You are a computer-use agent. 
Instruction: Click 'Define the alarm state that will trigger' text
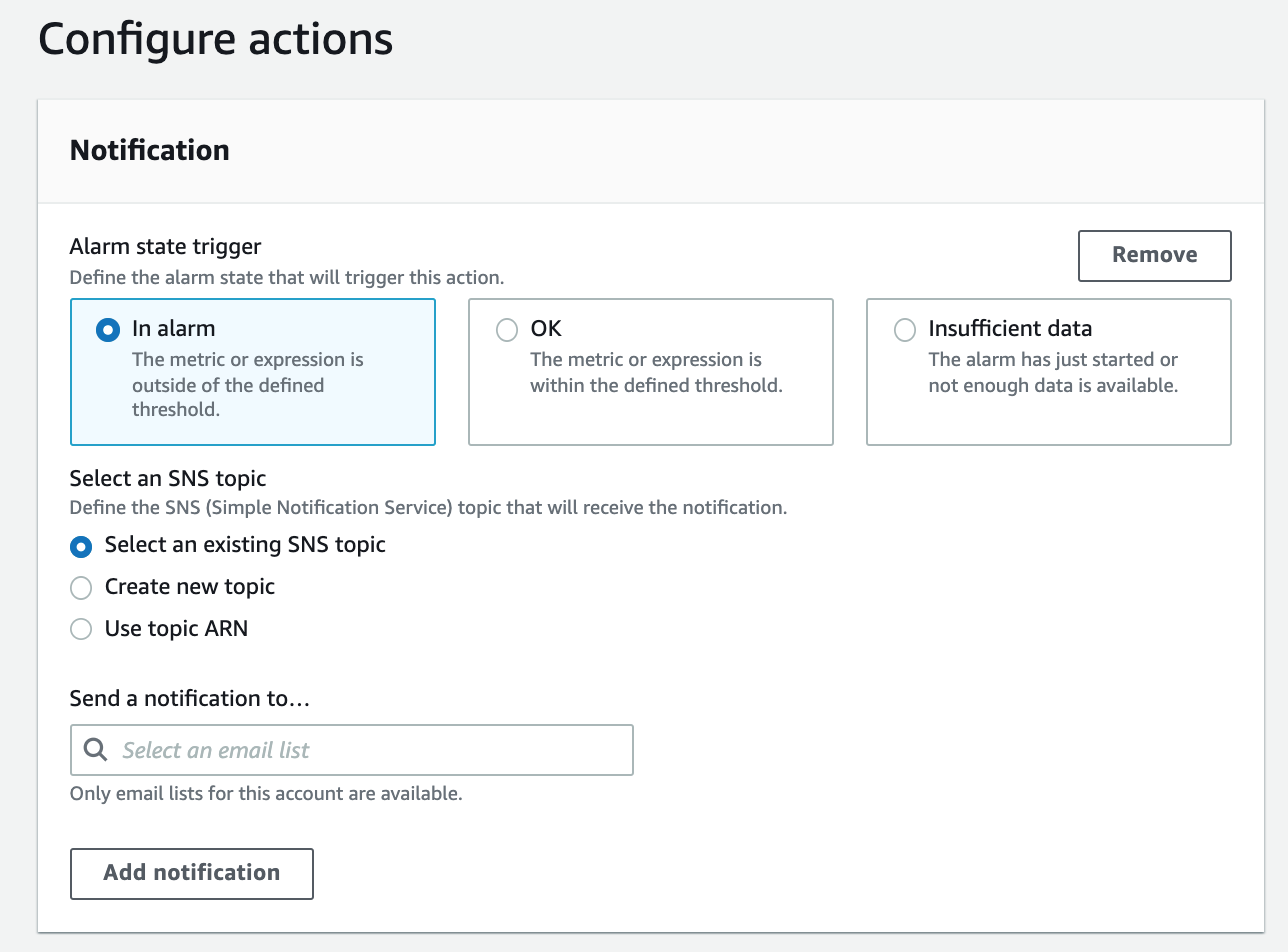click(x=287, y=277)
